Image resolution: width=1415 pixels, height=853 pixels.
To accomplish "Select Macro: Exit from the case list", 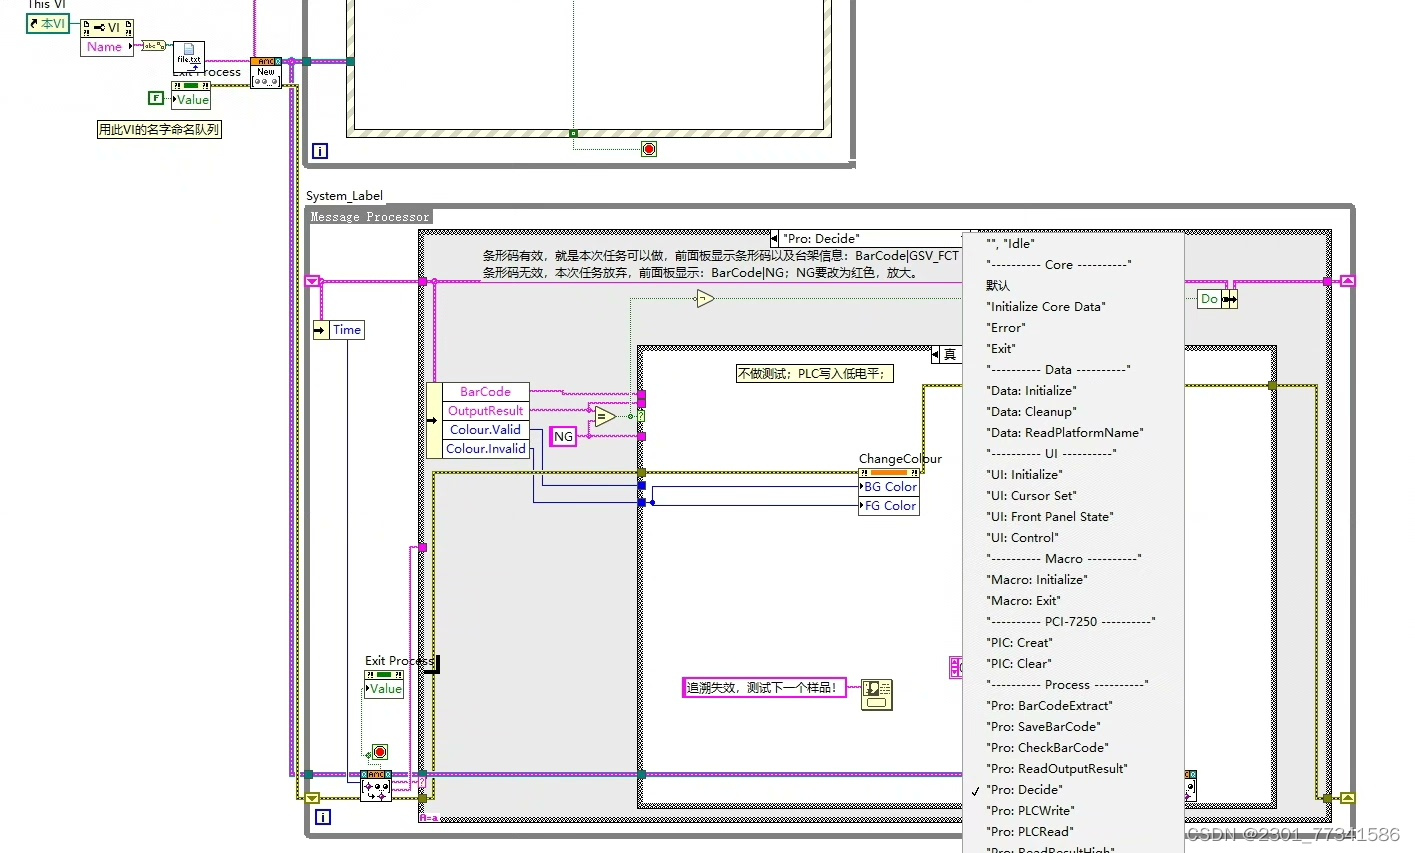I will (x=1023, y=600).
